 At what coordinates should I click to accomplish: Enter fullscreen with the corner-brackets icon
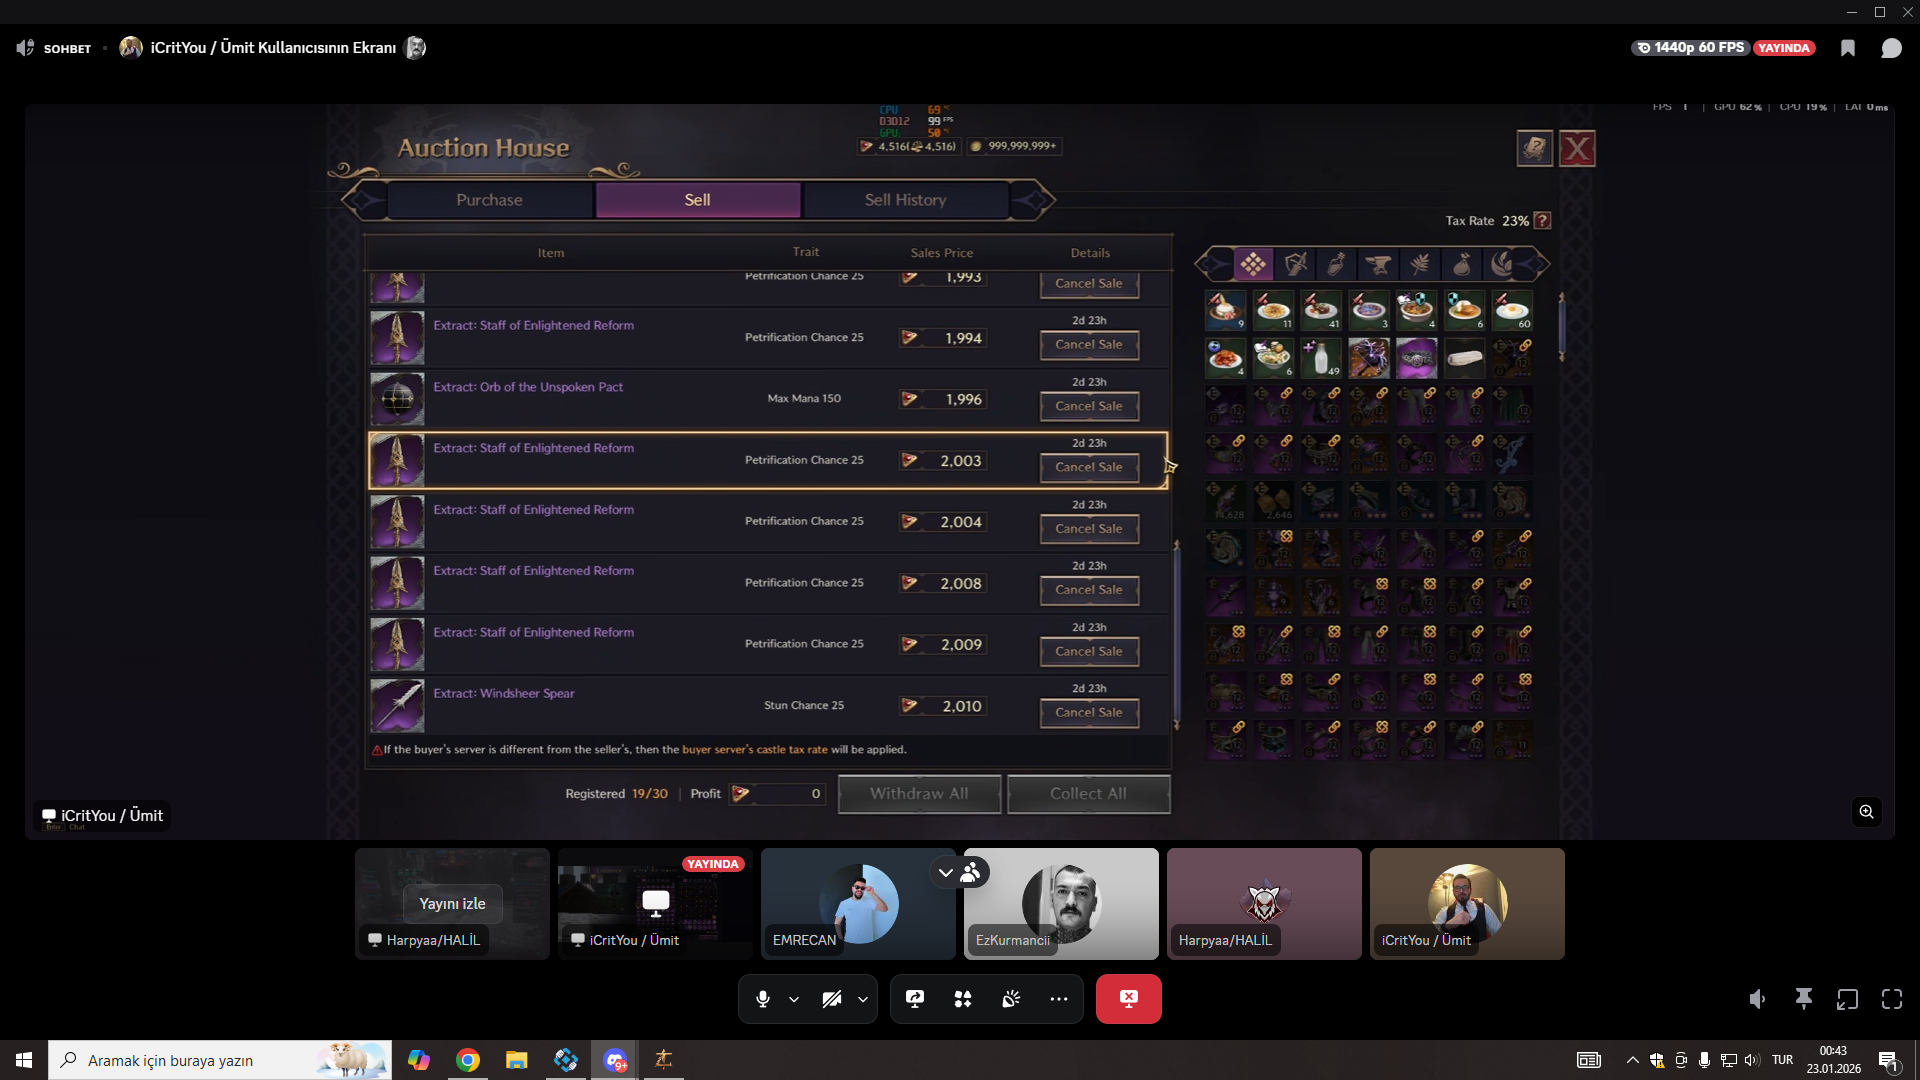click(x=1892, y=999)
